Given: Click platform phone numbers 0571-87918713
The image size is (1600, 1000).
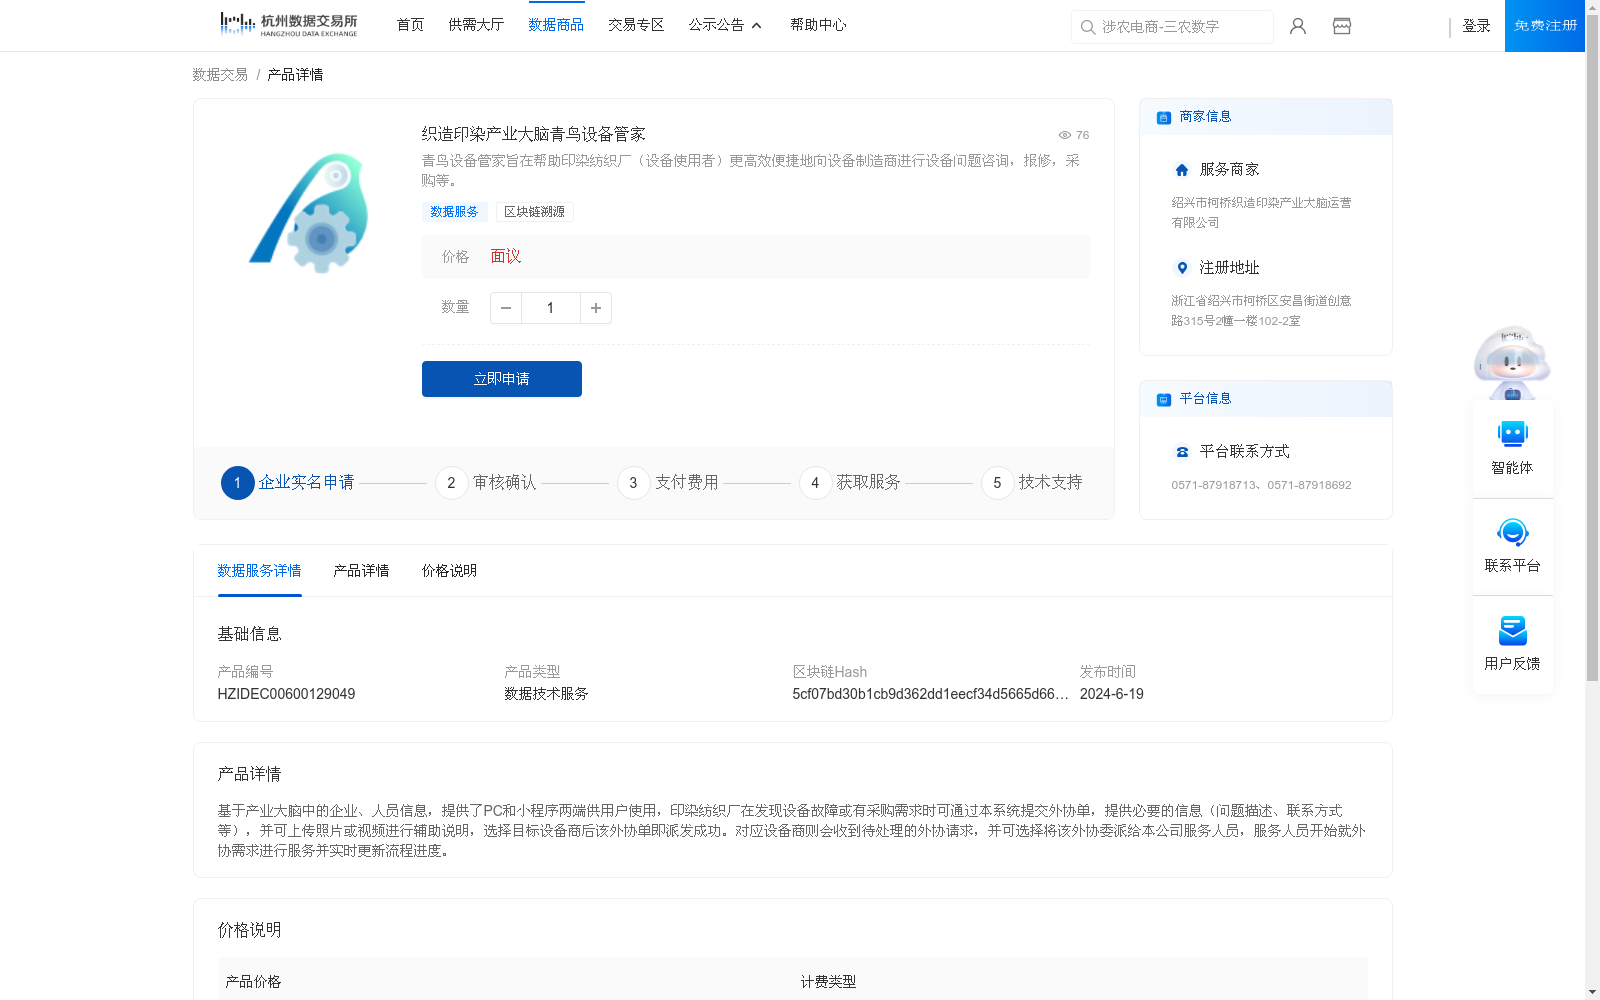Looking at the screenshot, I should click(x=1261, y=485).
